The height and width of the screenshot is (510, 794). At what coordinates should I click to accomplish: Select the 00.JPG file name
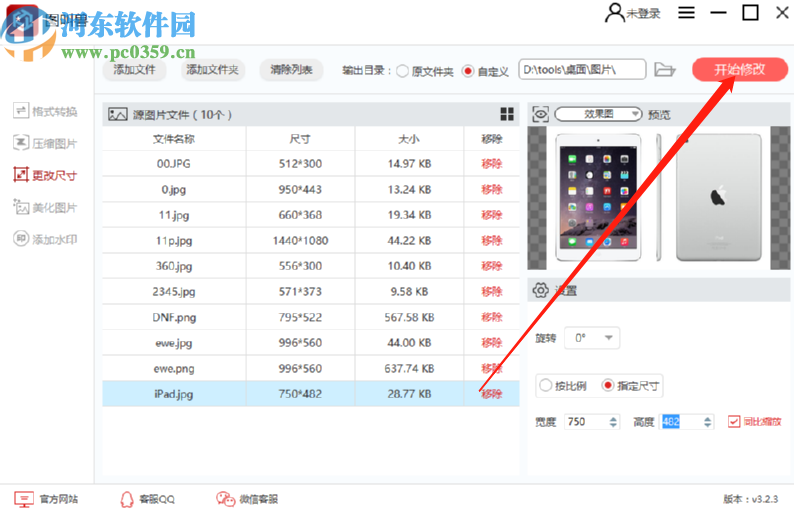coord(174,164)
